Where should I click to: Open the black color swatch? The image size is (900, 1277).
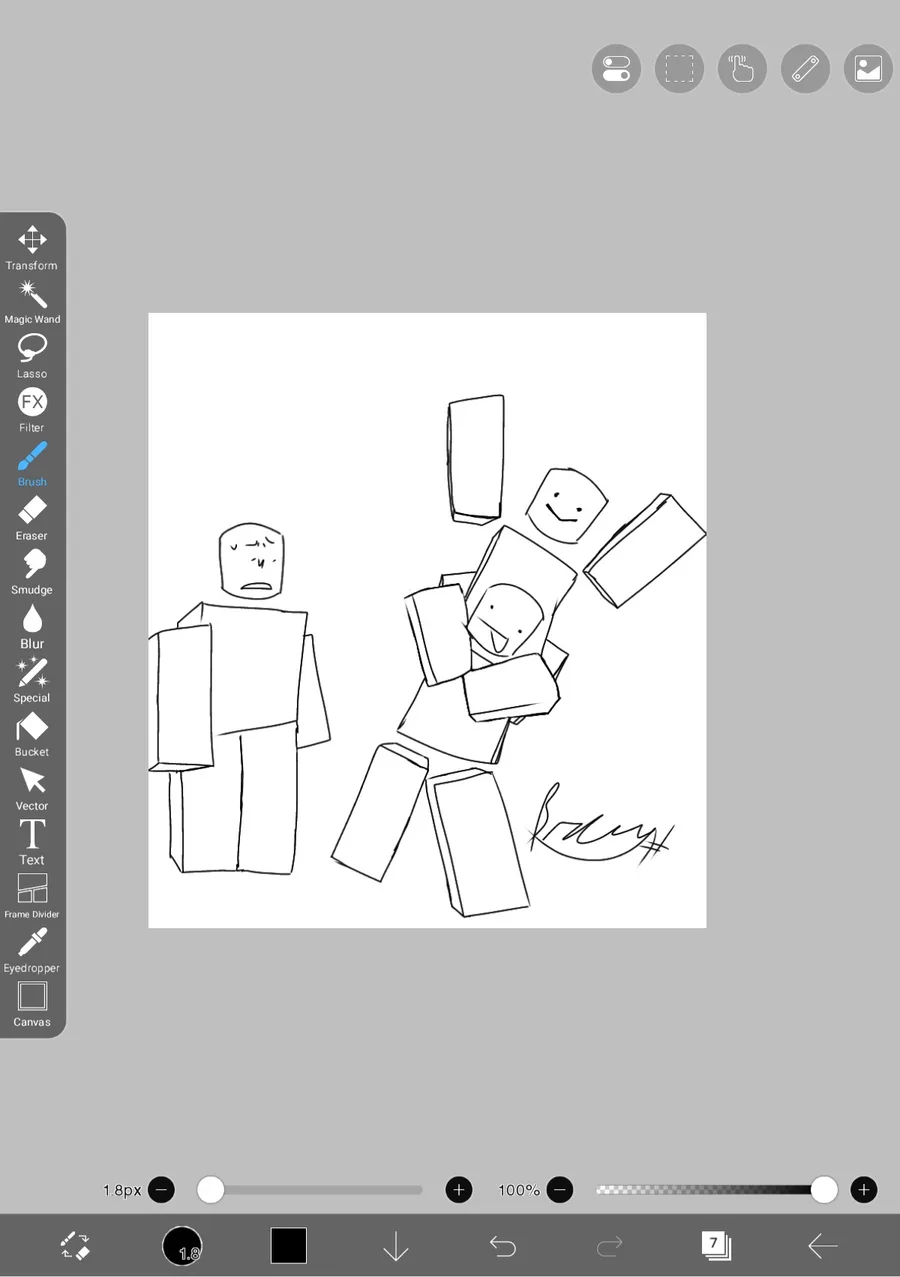(289, 1245)
